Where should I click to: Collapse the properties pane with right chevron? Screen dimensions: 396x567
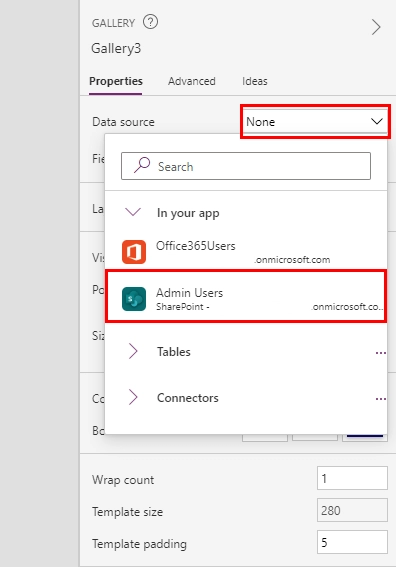tap(376, 27)
